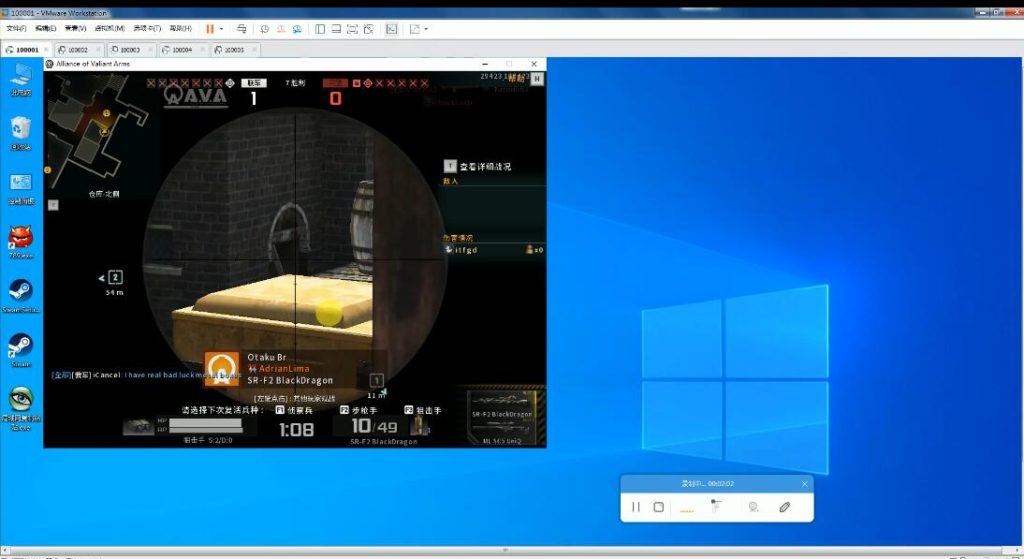The width and height of the screenshot is (1024, 559).
Task: Expand the stretch display dropdown arrow
Action: click(x=426, y=29)
